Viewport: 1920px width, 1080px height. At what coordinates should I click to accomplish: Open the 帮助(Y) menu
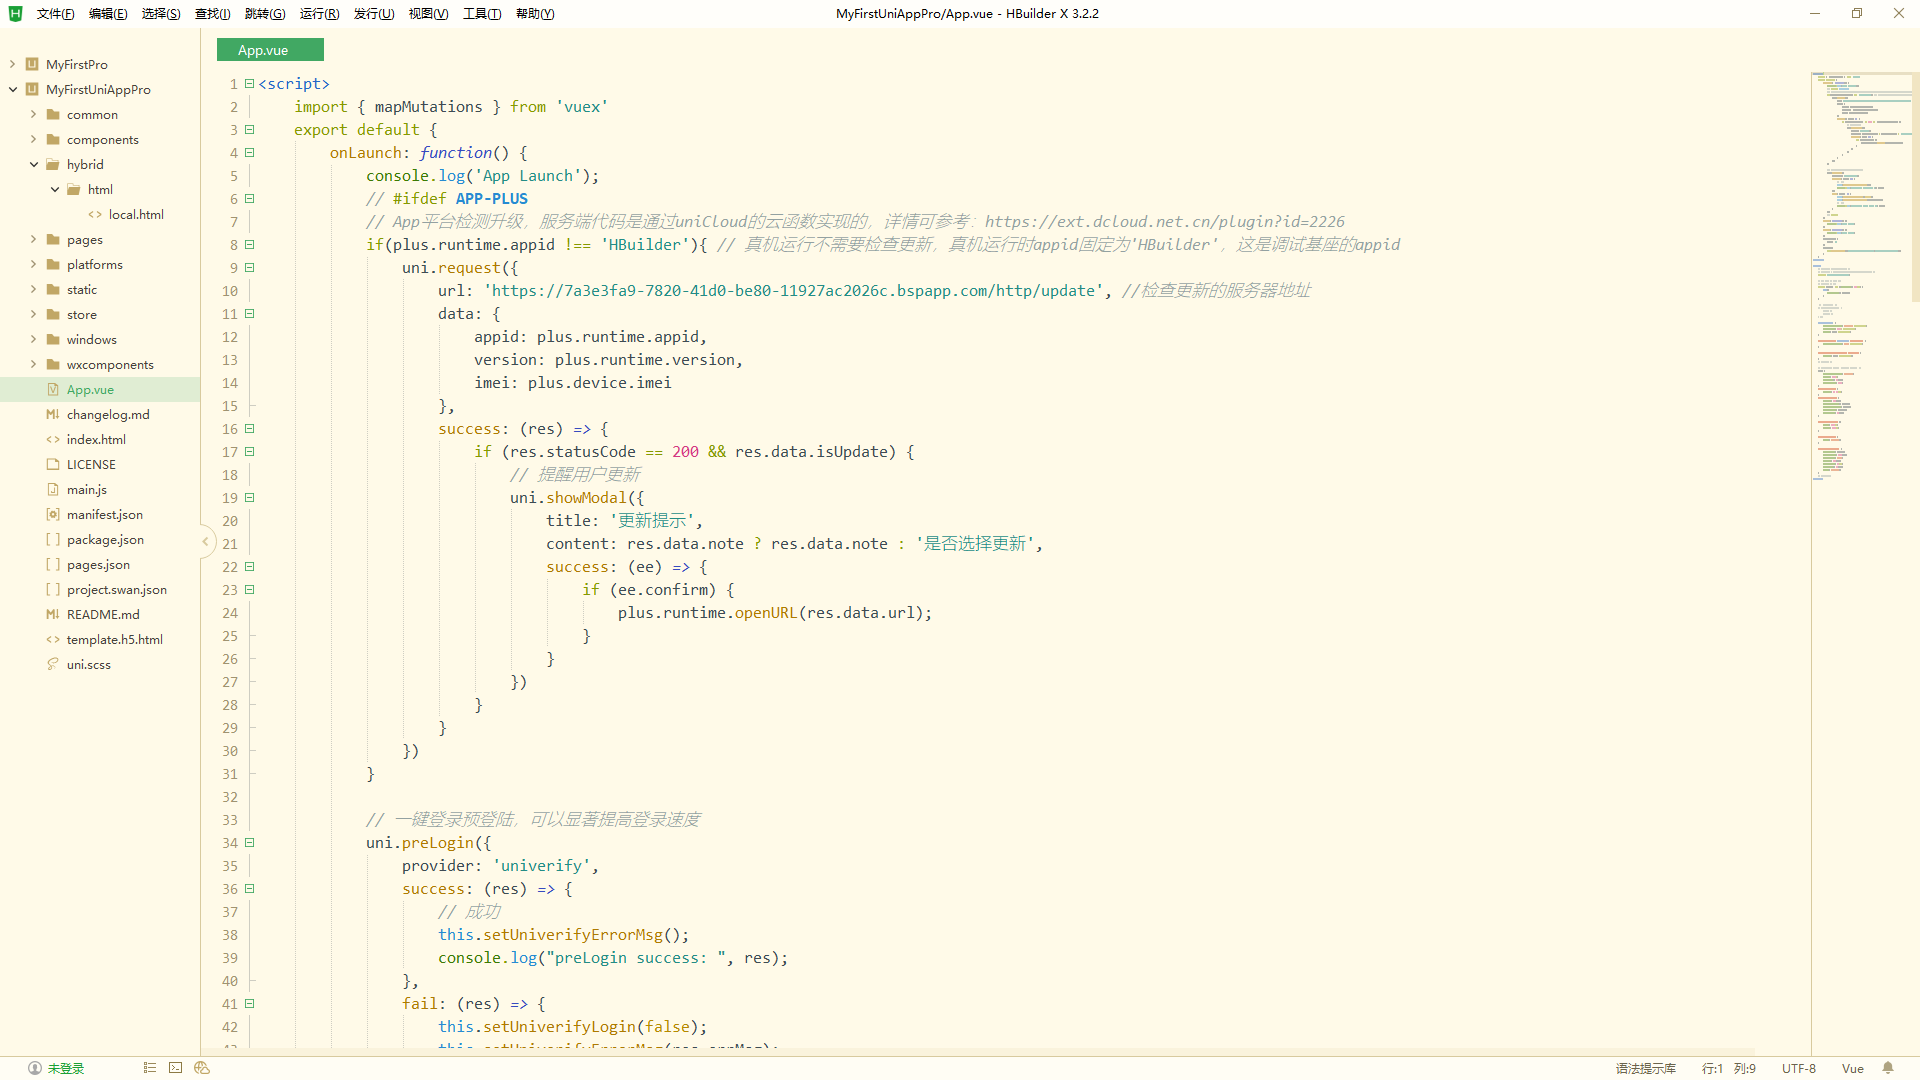coord(535,14)
